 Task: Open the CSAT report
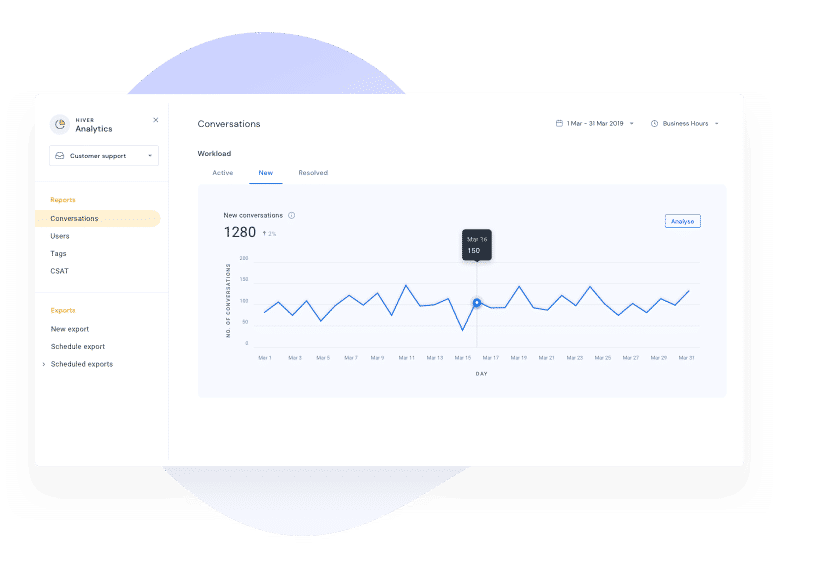tap(59, 271)
